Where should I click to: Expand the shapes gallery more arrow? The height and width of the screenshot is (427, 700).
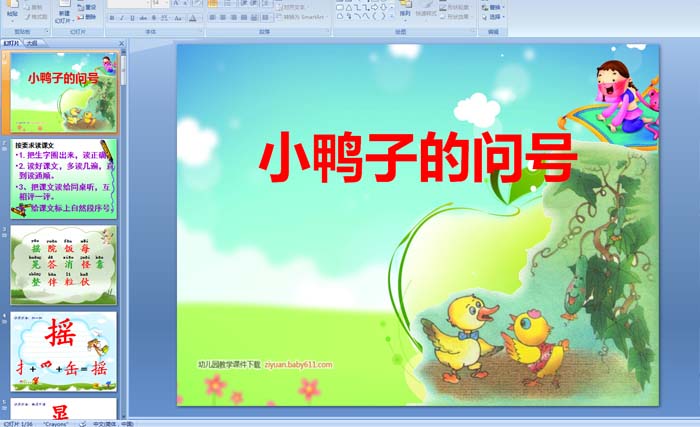coord(392,17)
